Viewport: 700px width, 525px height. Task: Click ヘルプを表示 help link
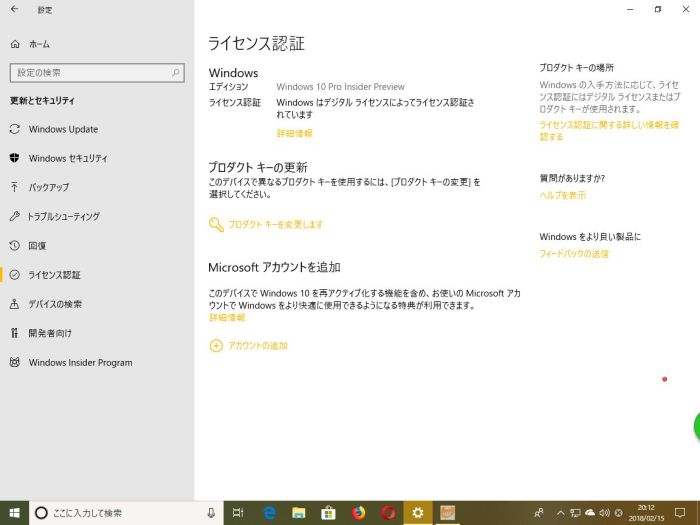[562, 195]
